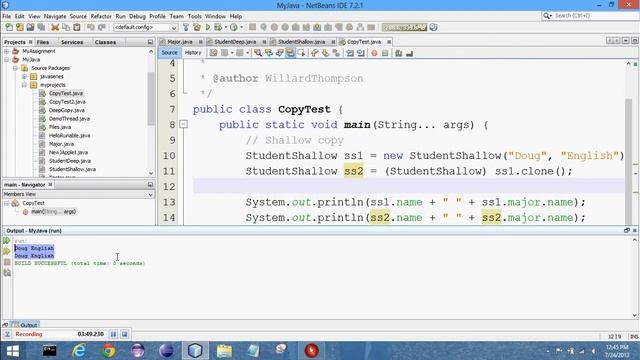Open the StudentDeep.java editor tab

point(235,42)
